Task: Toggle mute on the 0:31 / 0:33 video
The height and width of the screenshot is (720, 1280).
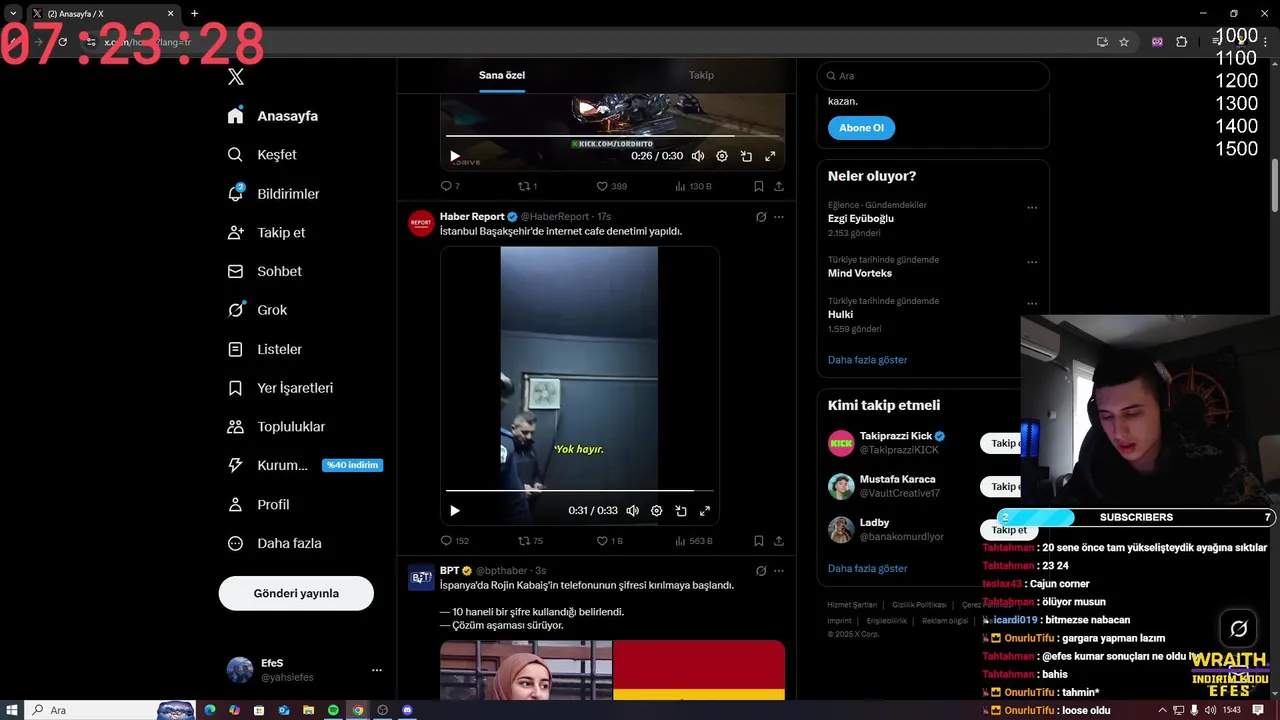Action: (x=633, y=511)
